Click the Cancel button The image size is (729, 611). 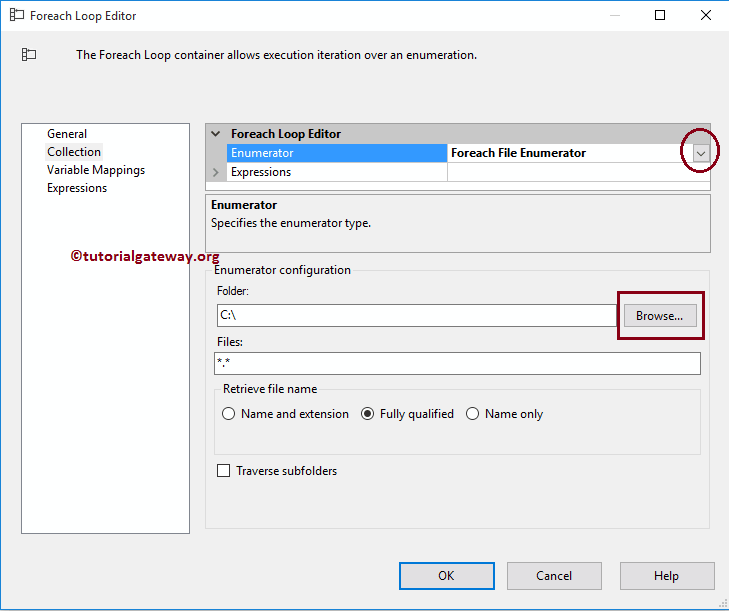tap(554, 576)
